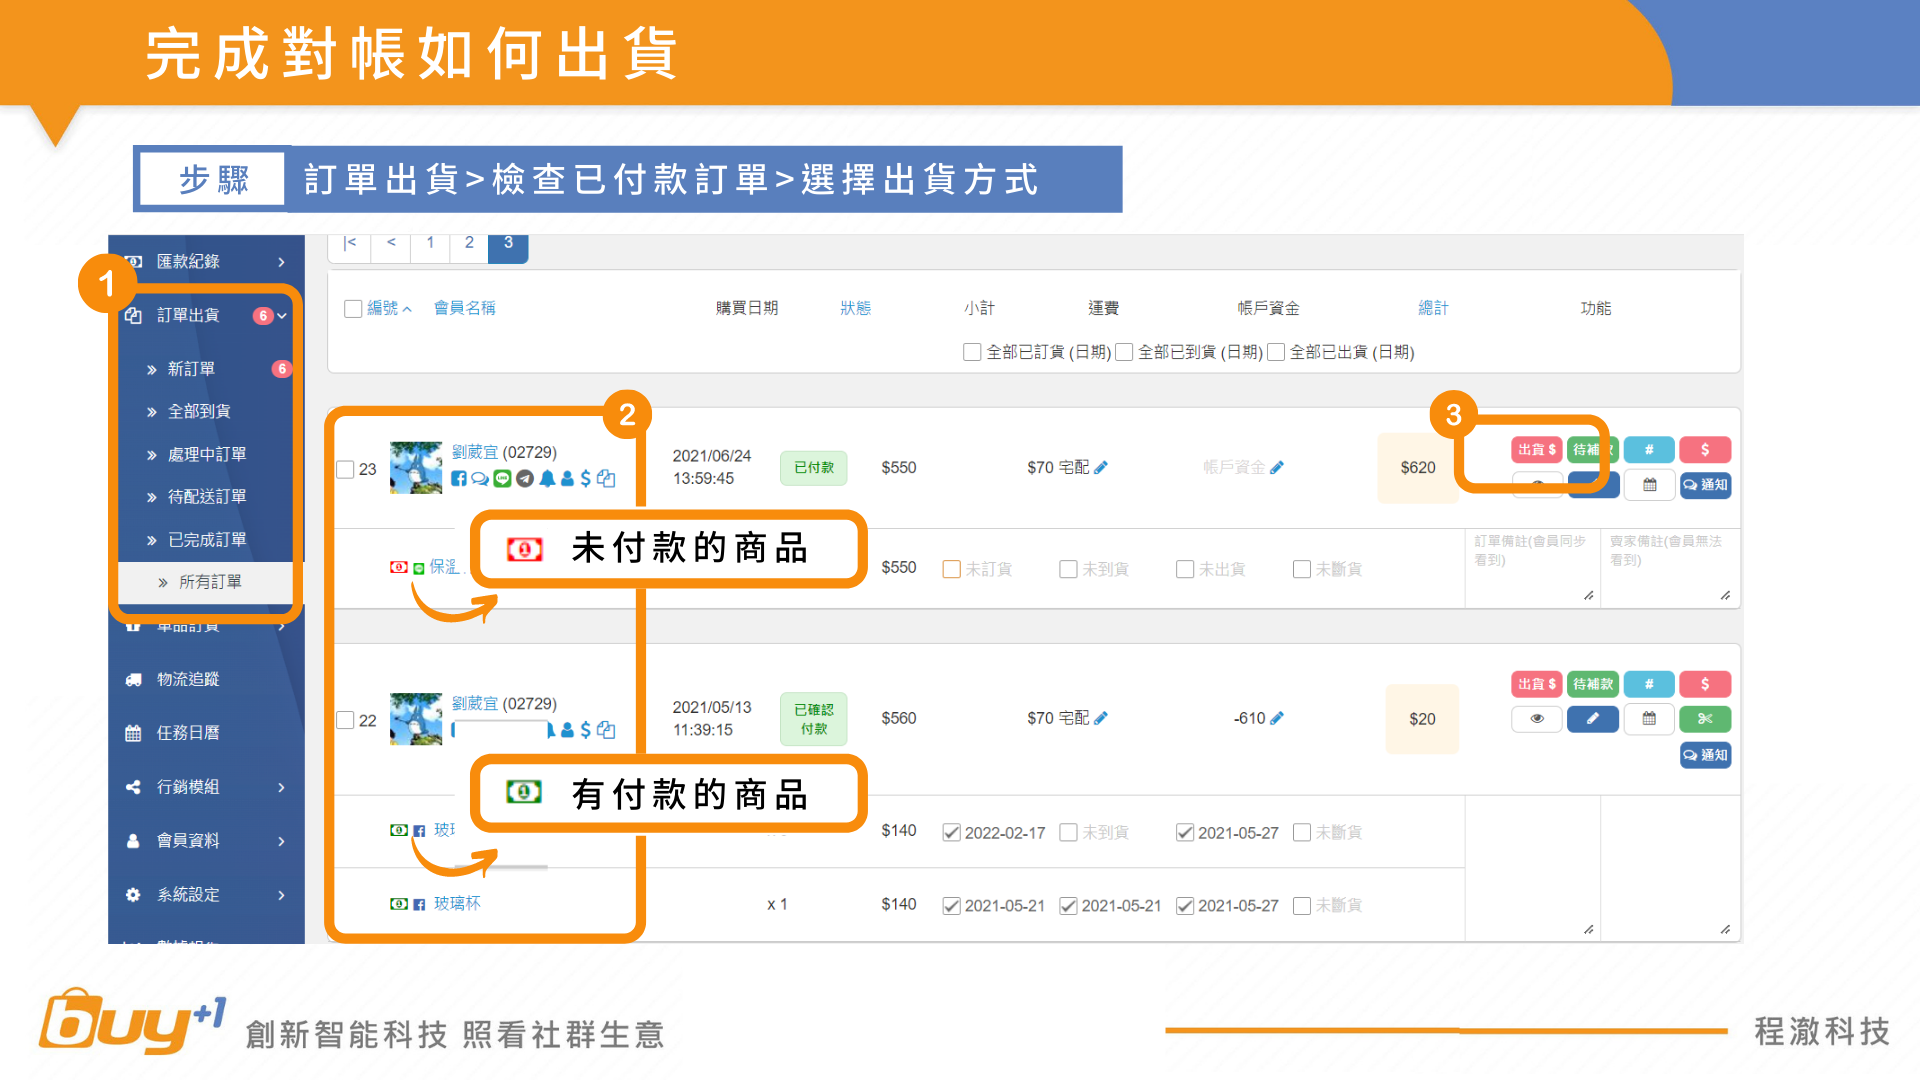1920x1080 pixels.
Task: Click the 通知 button for order 23
Action: click(x=1705, y=485)
